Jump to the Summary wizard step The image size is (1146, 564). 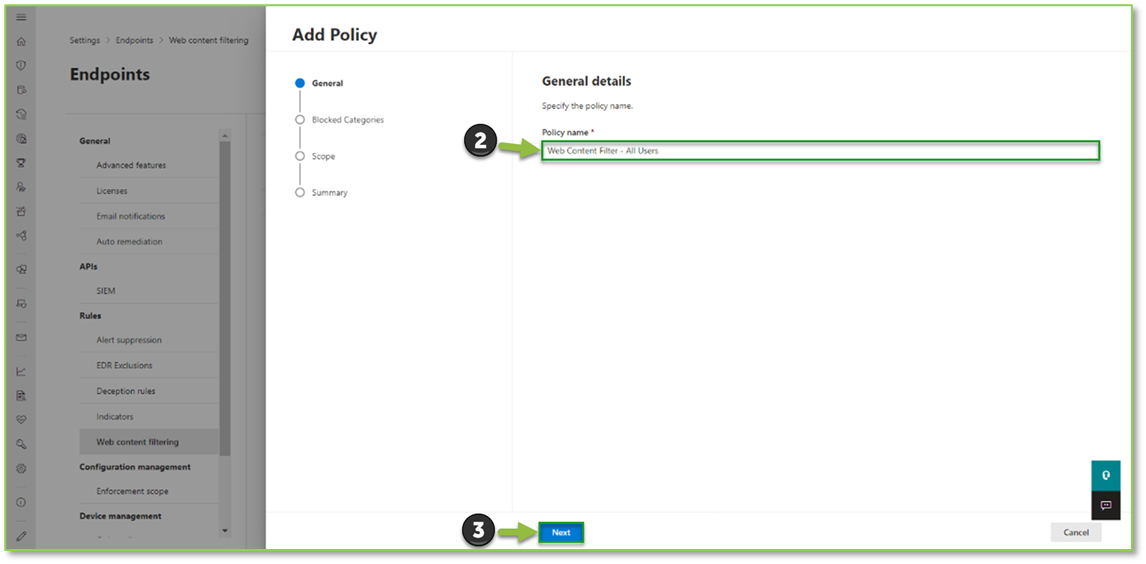[329, 193]
